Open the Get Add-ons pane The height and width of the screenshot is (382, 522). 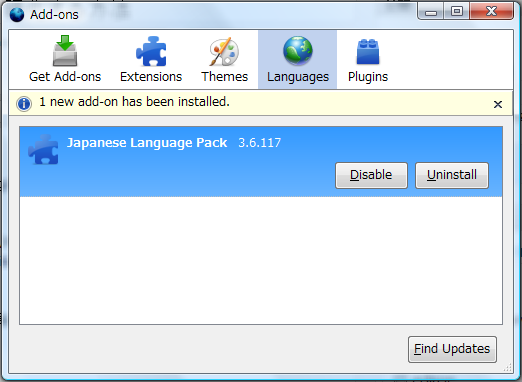(x=65, y=60)
